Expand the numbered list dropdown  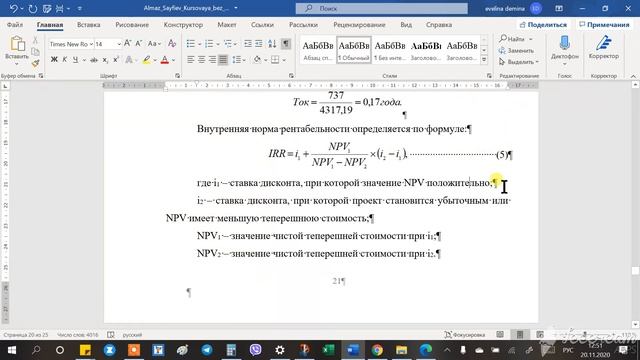[x=218, y=44]
